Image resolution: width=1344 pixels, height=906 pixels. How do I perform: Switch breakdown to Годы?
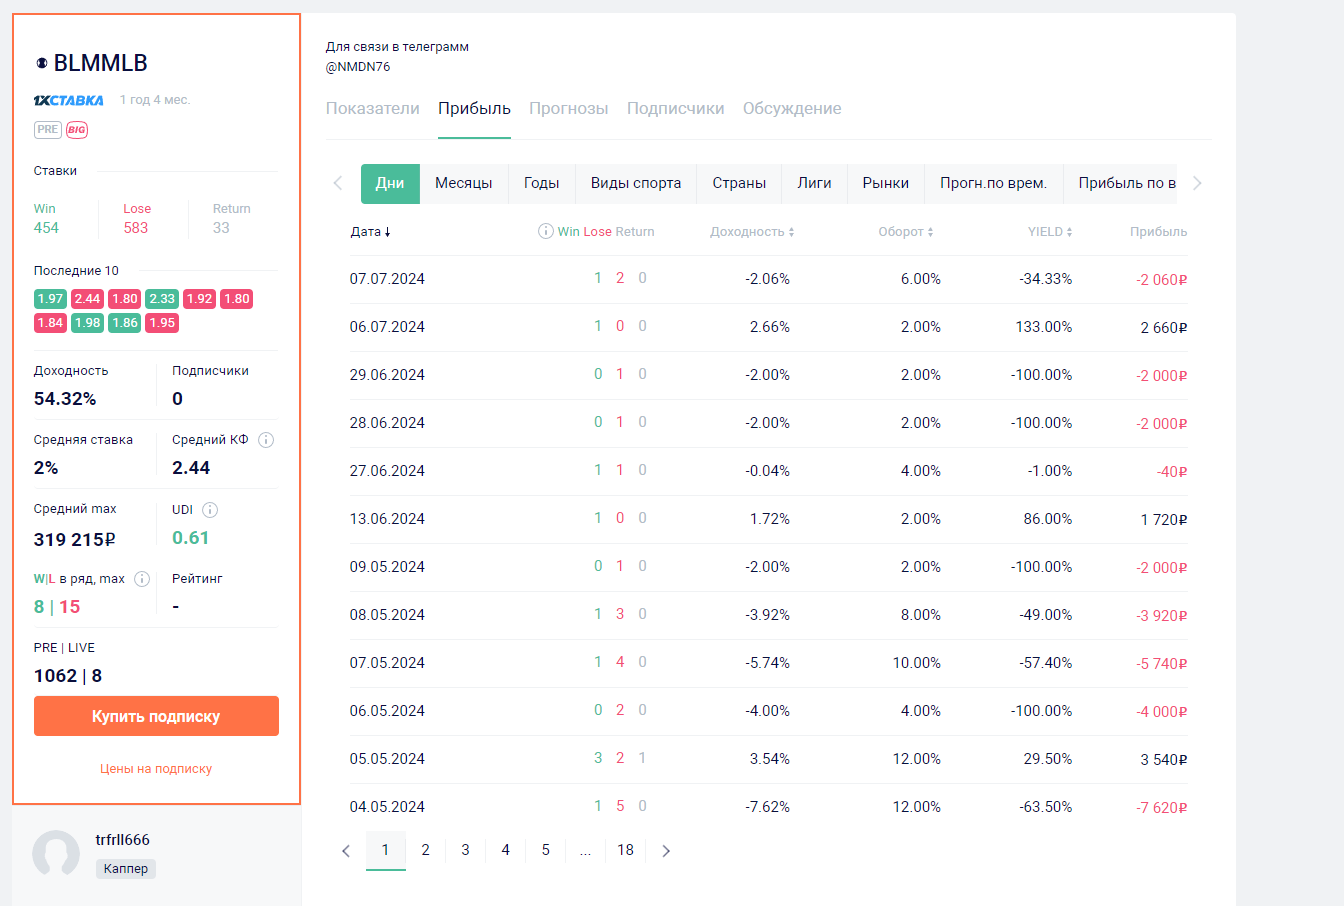tap(541, 183)
